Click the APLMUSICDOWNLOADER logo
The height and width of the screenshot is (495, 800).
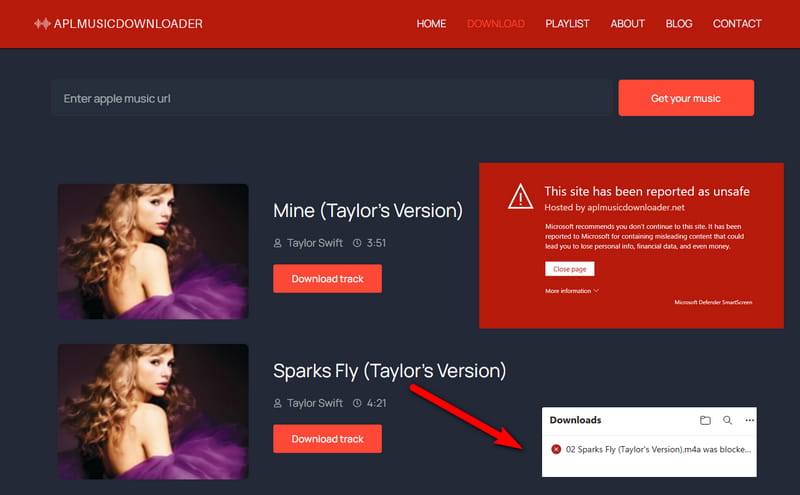118,23
